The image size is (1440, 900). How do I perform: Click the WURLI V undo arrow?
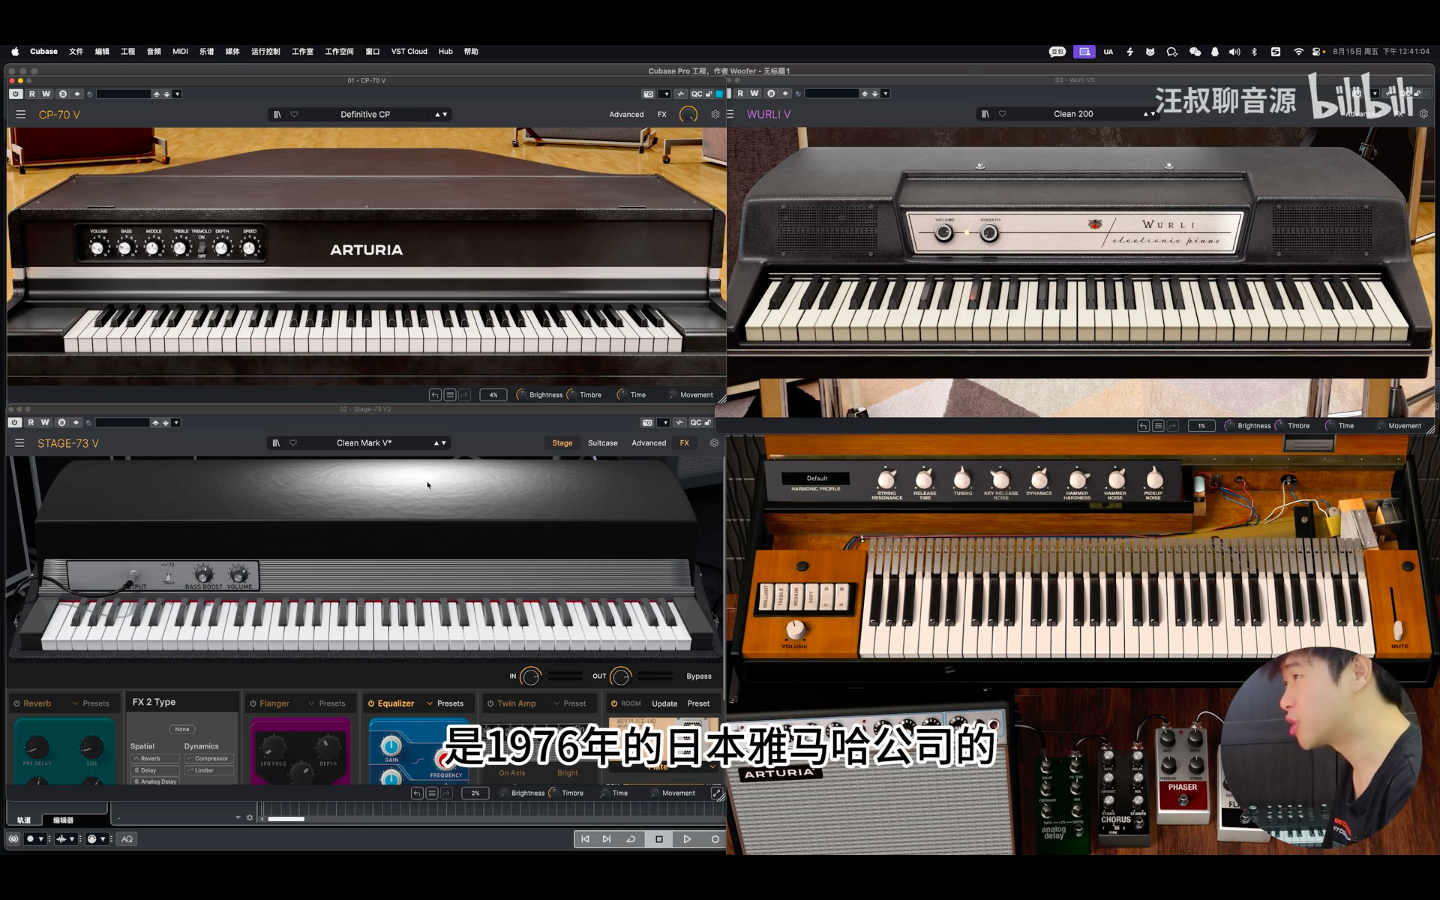[1143, 426]
